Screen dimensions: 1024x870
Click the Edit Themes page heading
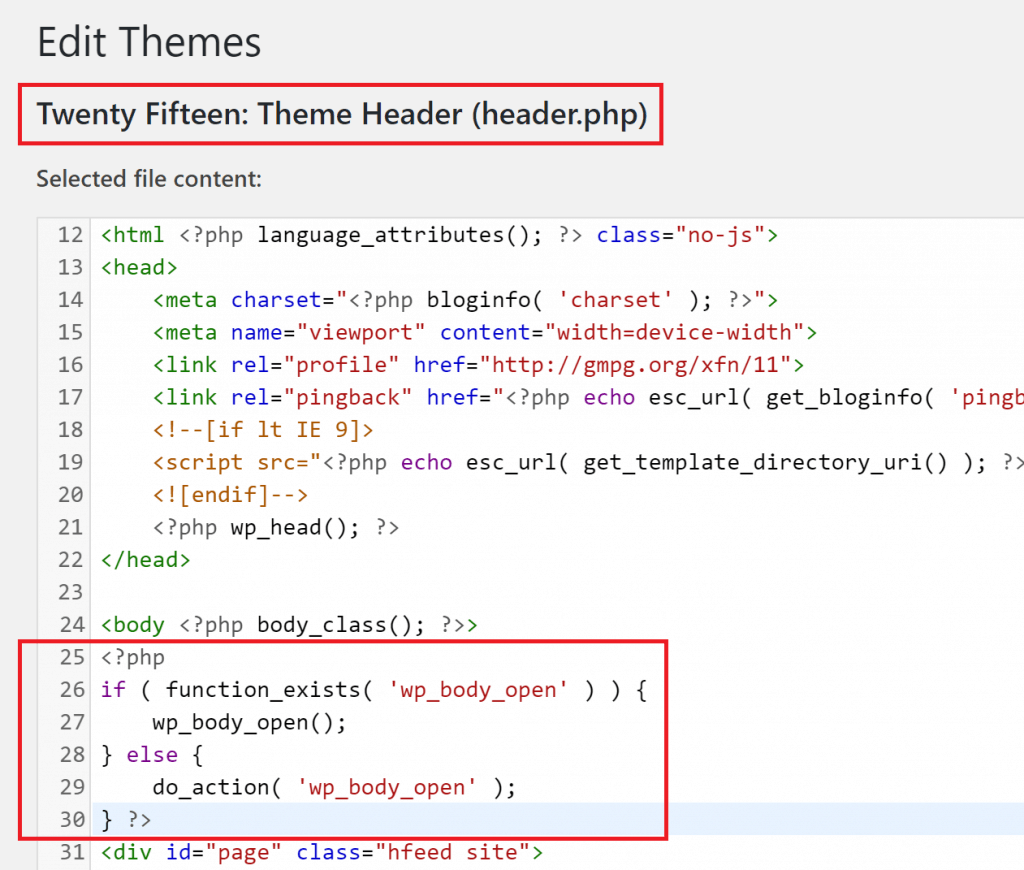(149, 43)
